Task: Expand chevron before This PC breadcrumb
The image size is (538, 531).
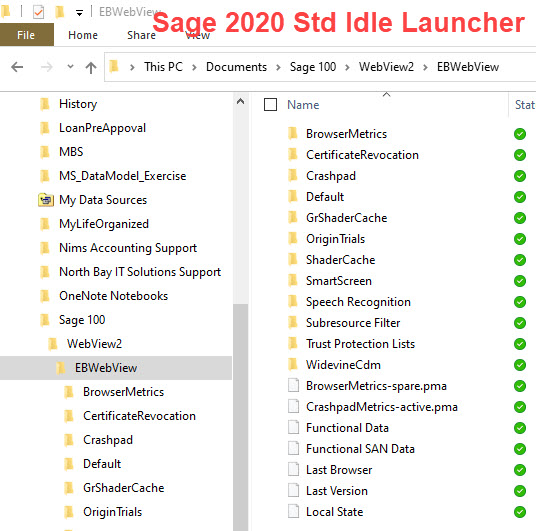Action: pyautogui.click(x=132, y=67)
